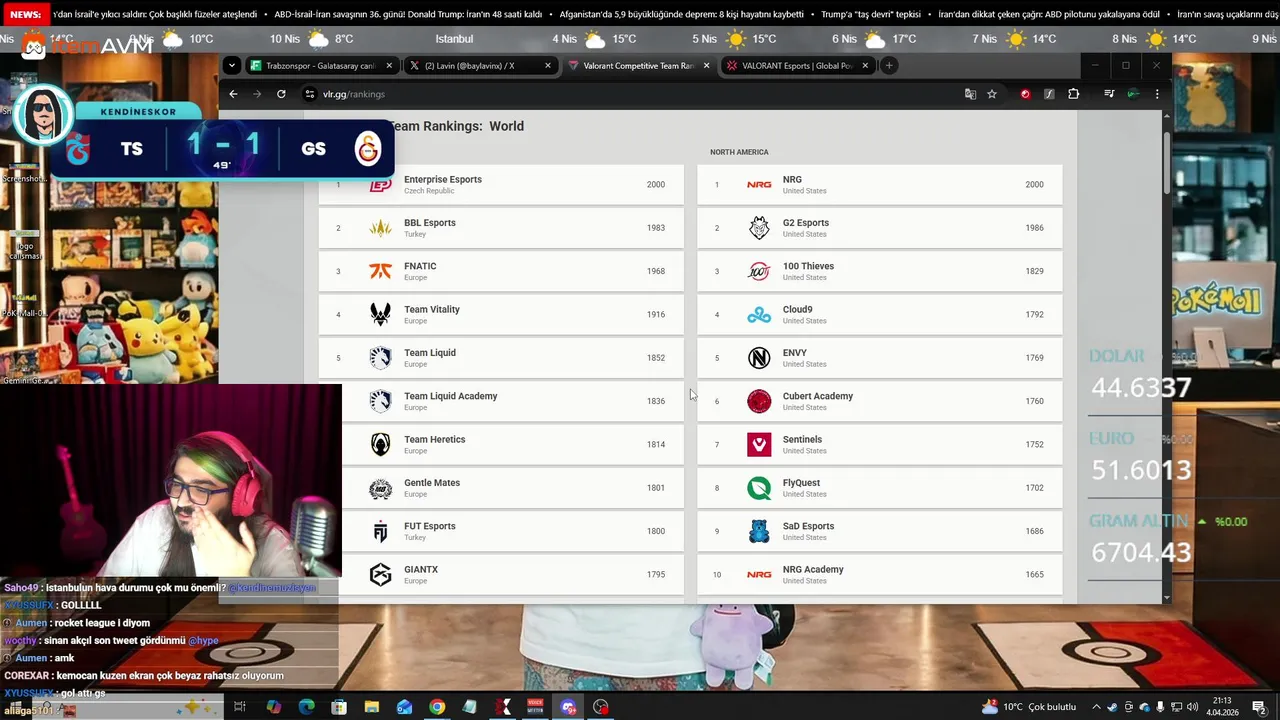The width and height of the screenshot is (1280, 720).
Task: Click the Team Vitality logo
Action: click(x=380, y=314)
